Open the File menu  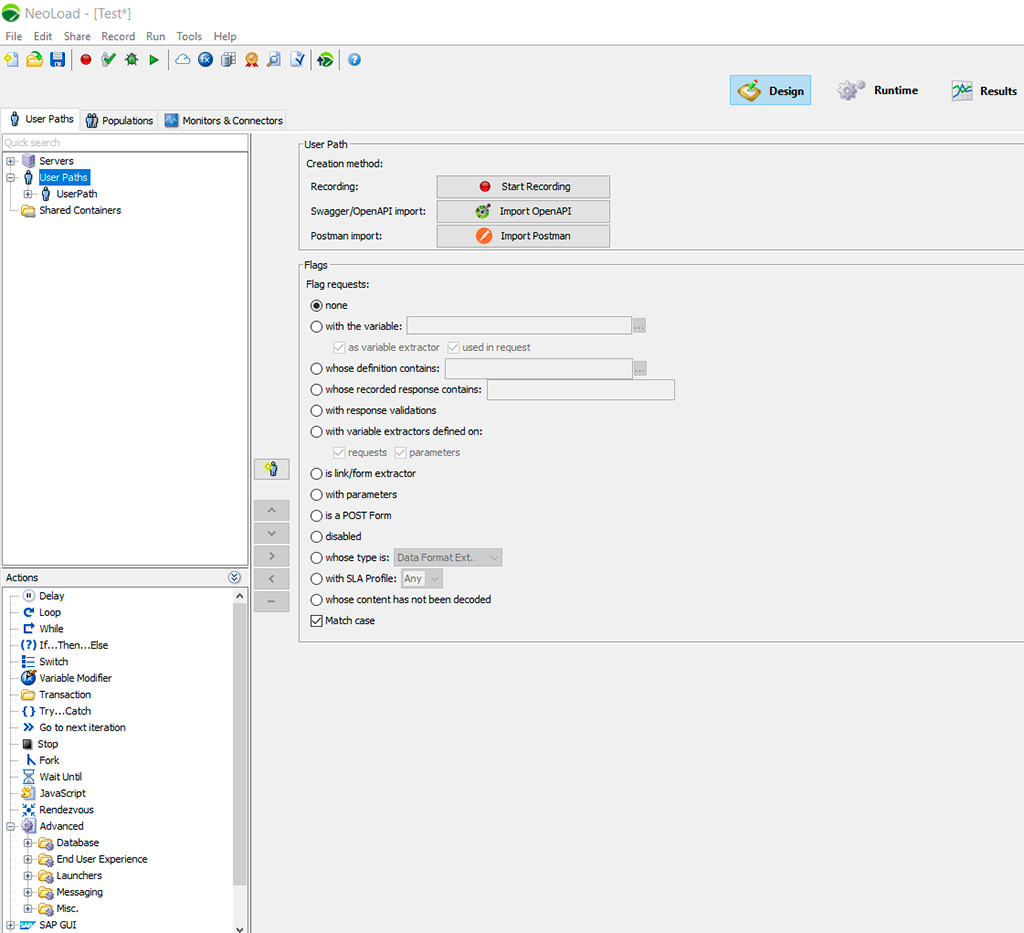point(14,37)
